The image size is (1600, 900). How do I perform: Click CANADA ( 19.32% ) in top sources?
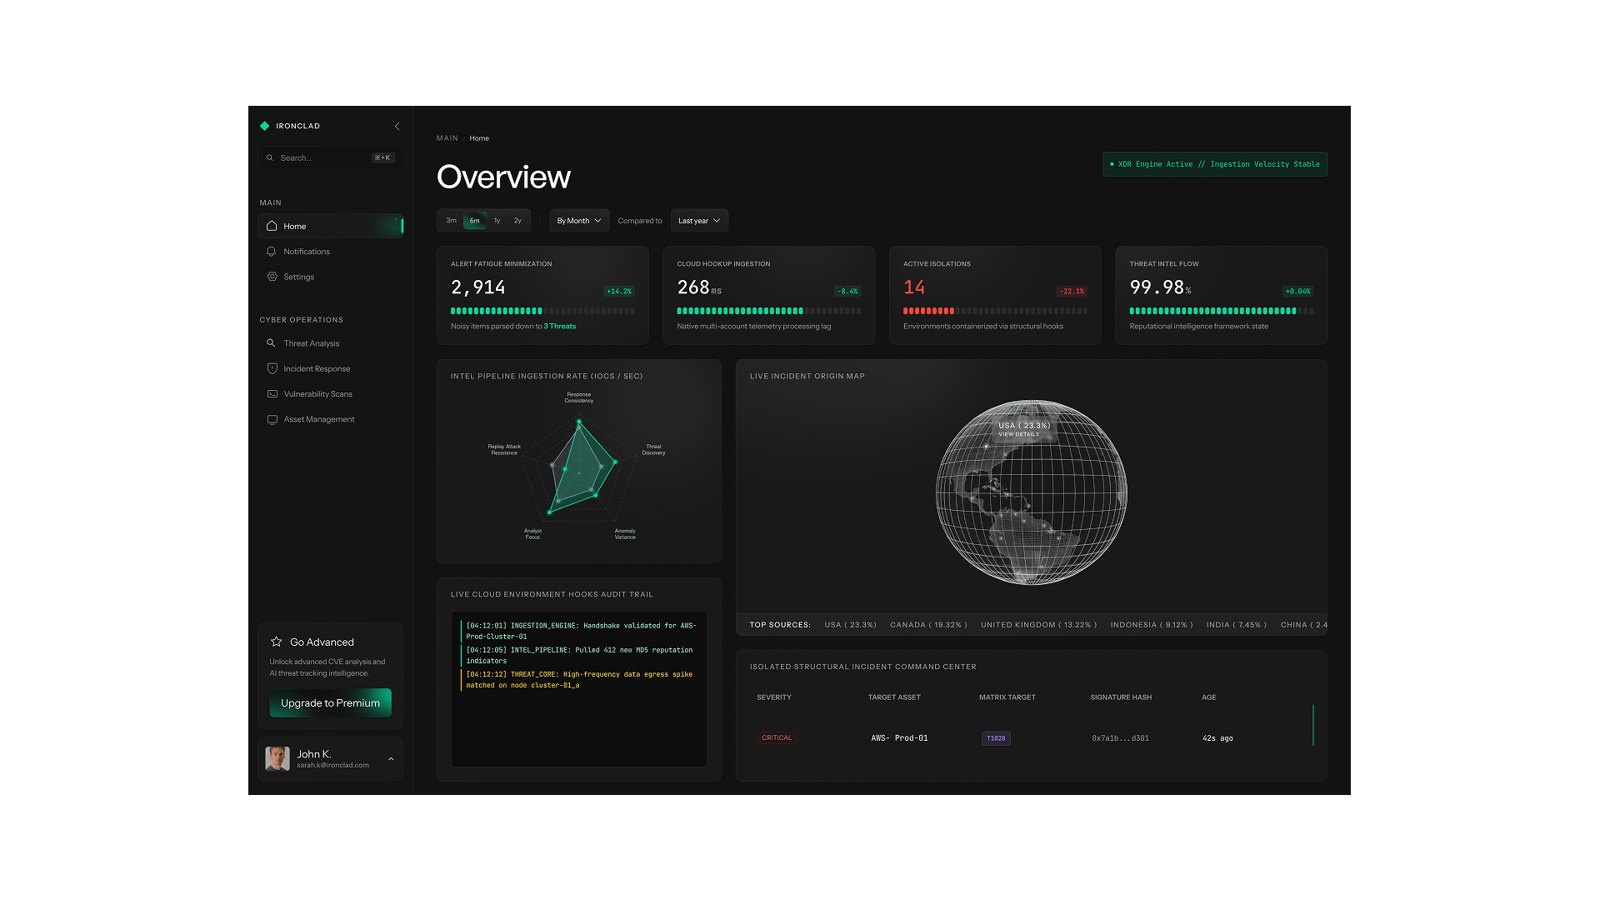[929, 625]
